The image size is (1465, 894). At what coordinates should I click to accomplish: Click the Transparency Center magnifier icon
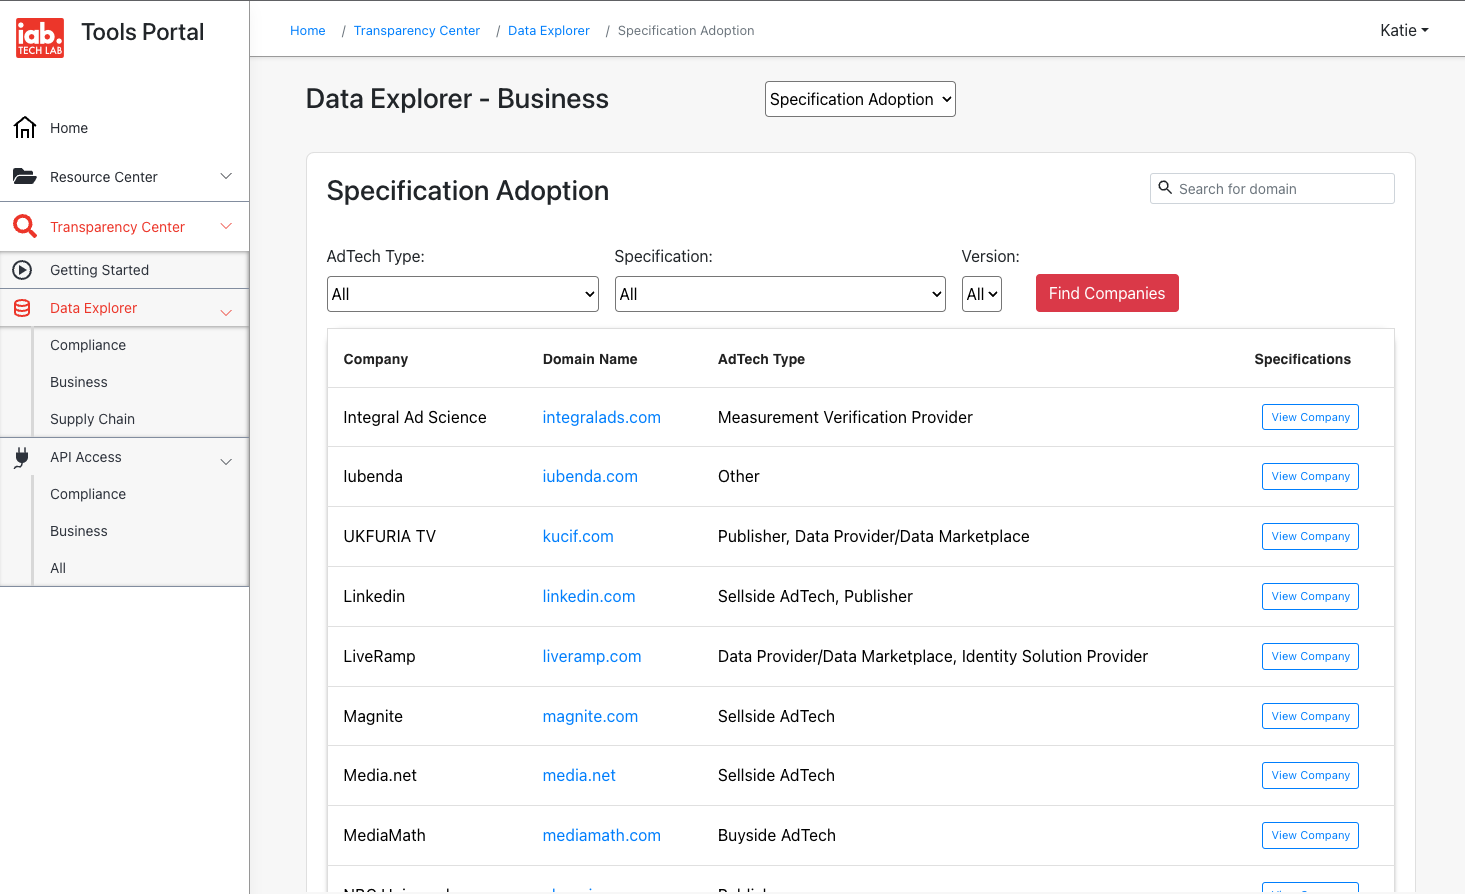(25, 226)
